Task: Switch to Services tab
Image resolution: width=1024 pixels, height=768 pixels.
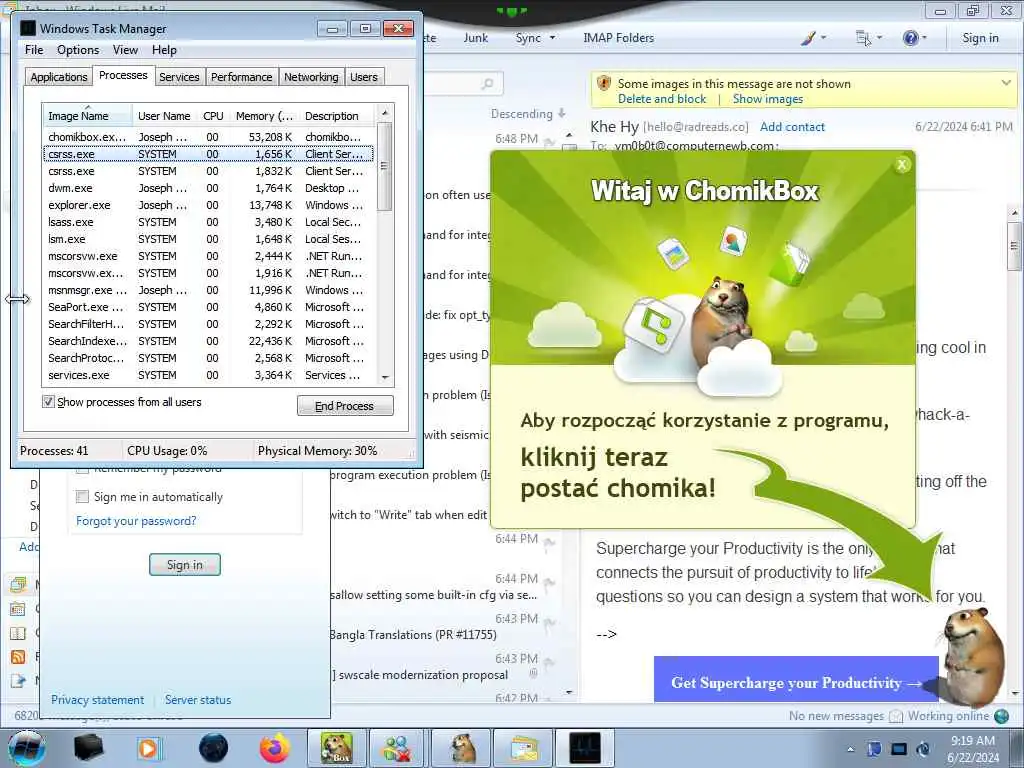Action: 179,77
